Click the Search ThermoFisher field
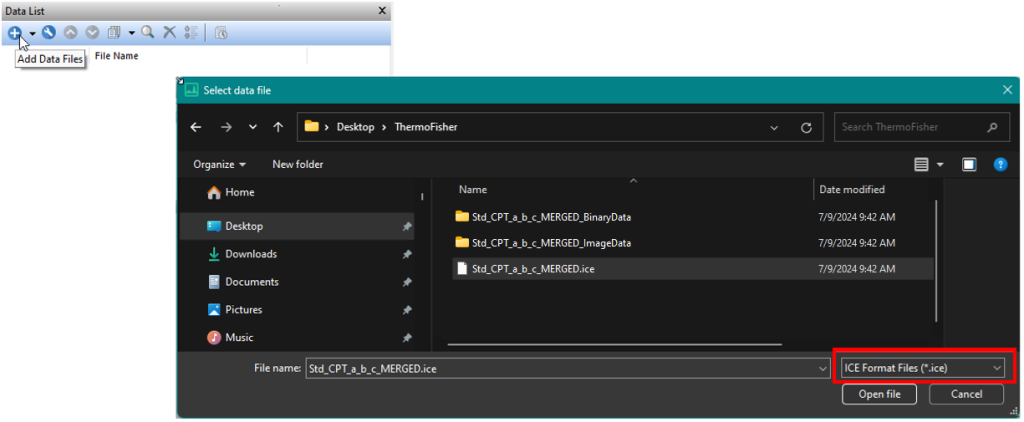 coord(910,128)
